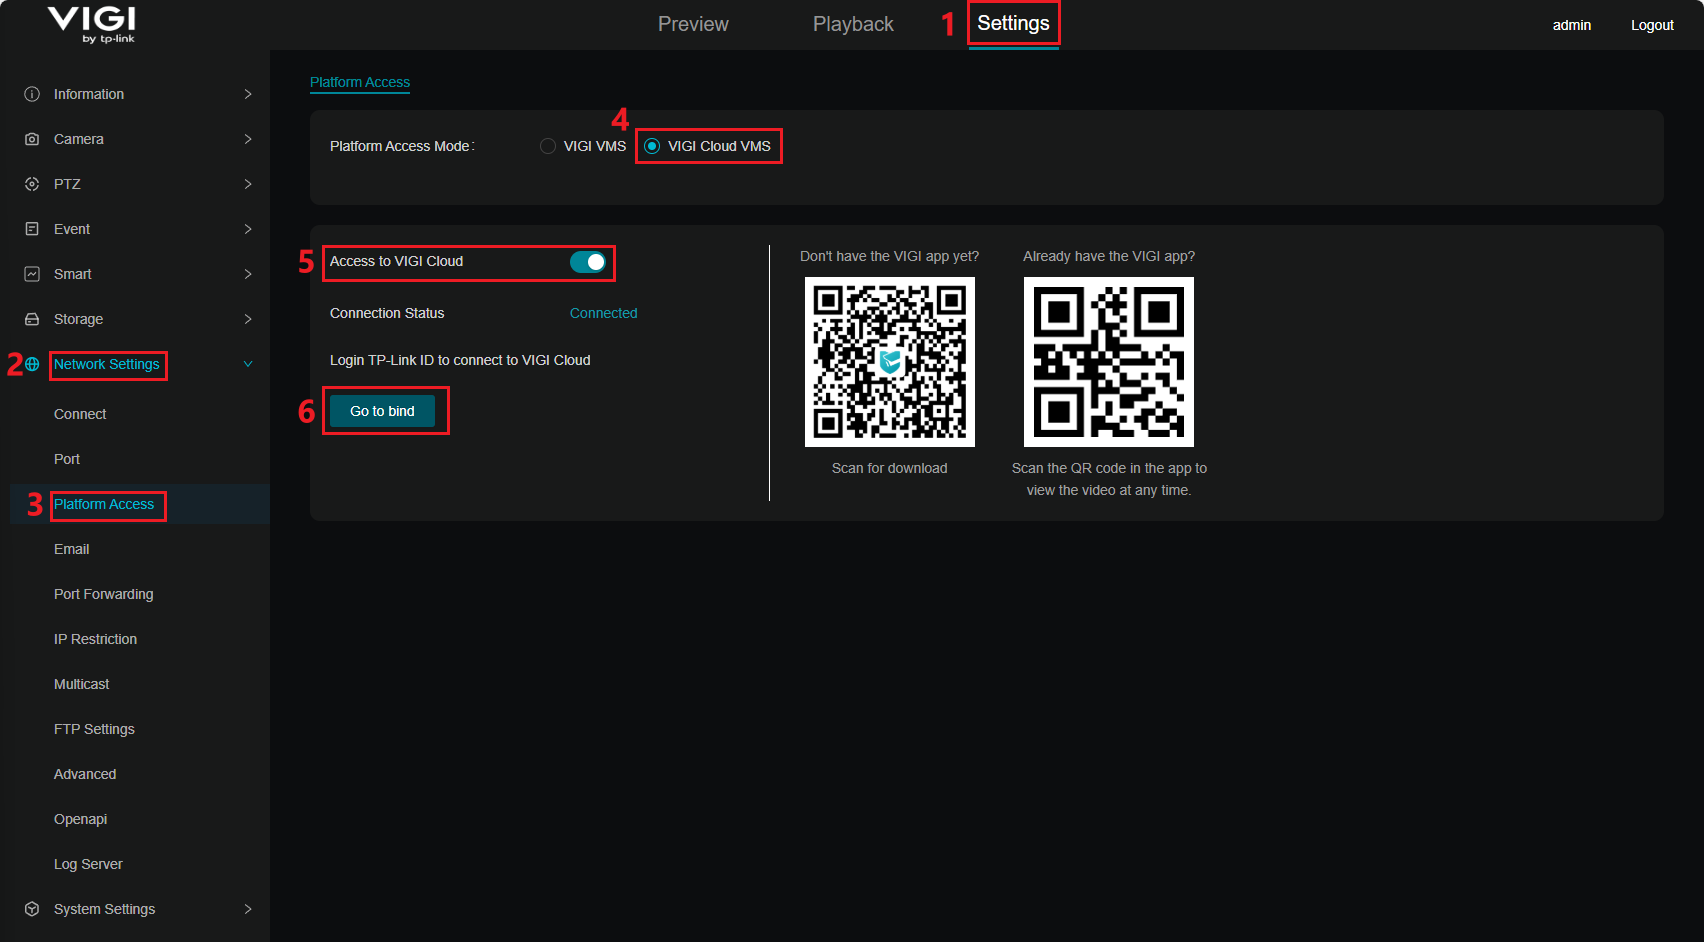
Task: Click the Go to bind button
Action: coord(382,411)
